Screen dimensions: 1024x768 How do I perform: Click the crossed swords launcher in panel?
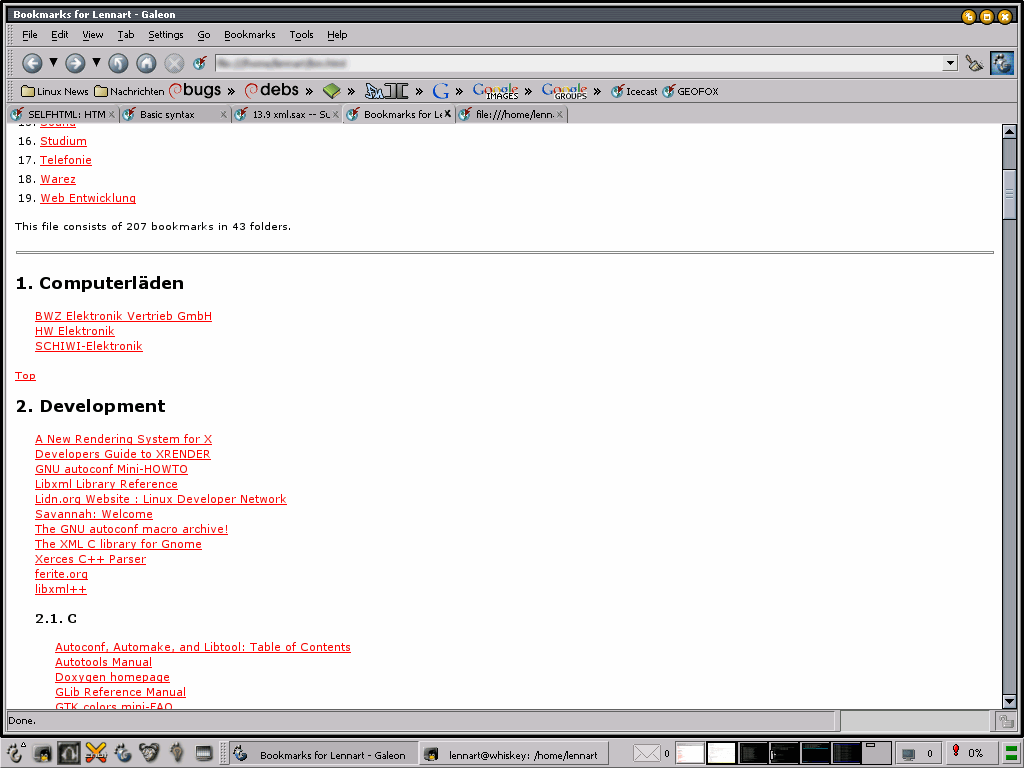pyautogui.click(x=96, y=754)
